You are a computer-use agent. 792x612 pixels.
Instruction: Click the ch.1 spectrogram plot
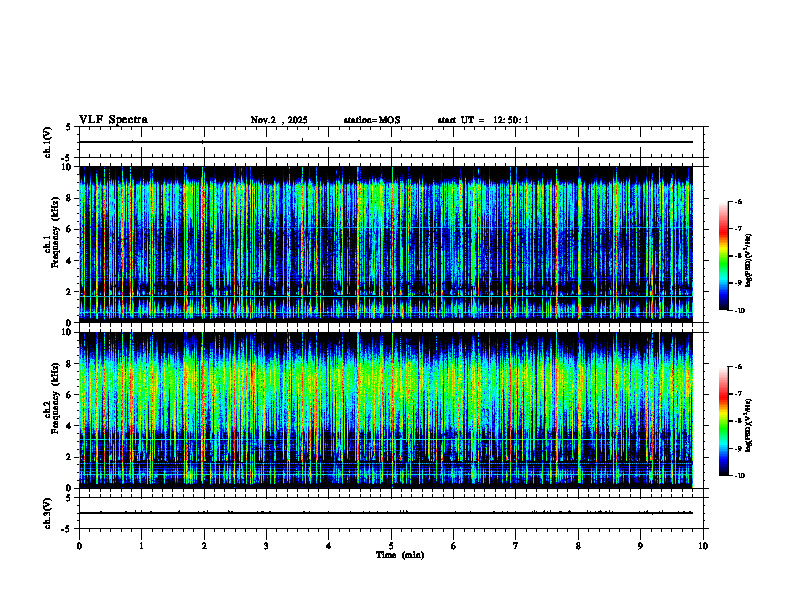[x=386, y=244]
